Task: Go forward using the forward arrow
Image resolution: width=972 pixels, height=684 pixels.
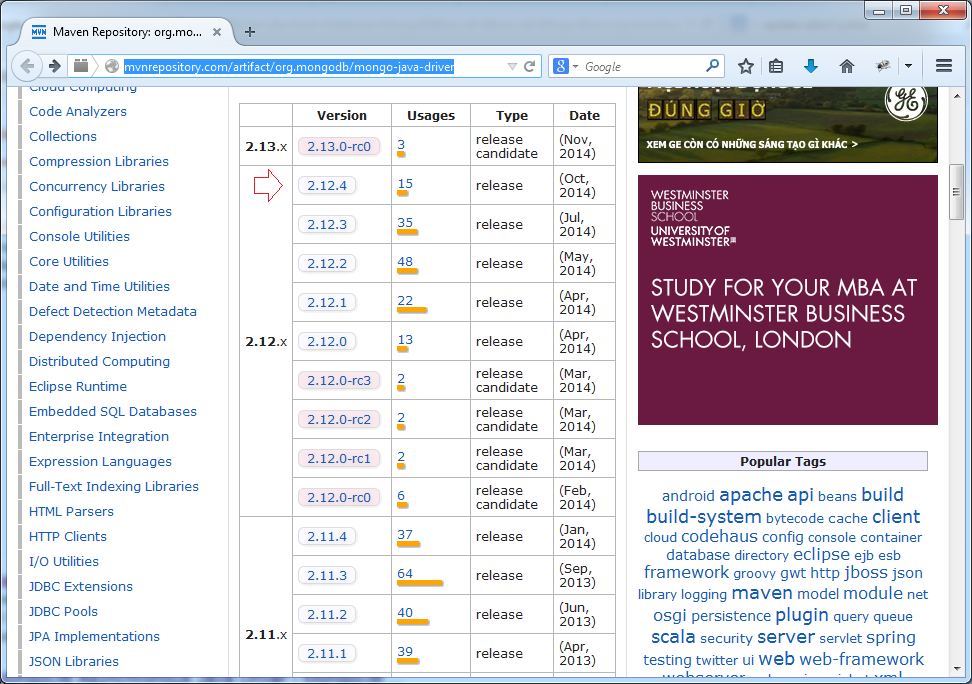Action: tap(55, 66)
